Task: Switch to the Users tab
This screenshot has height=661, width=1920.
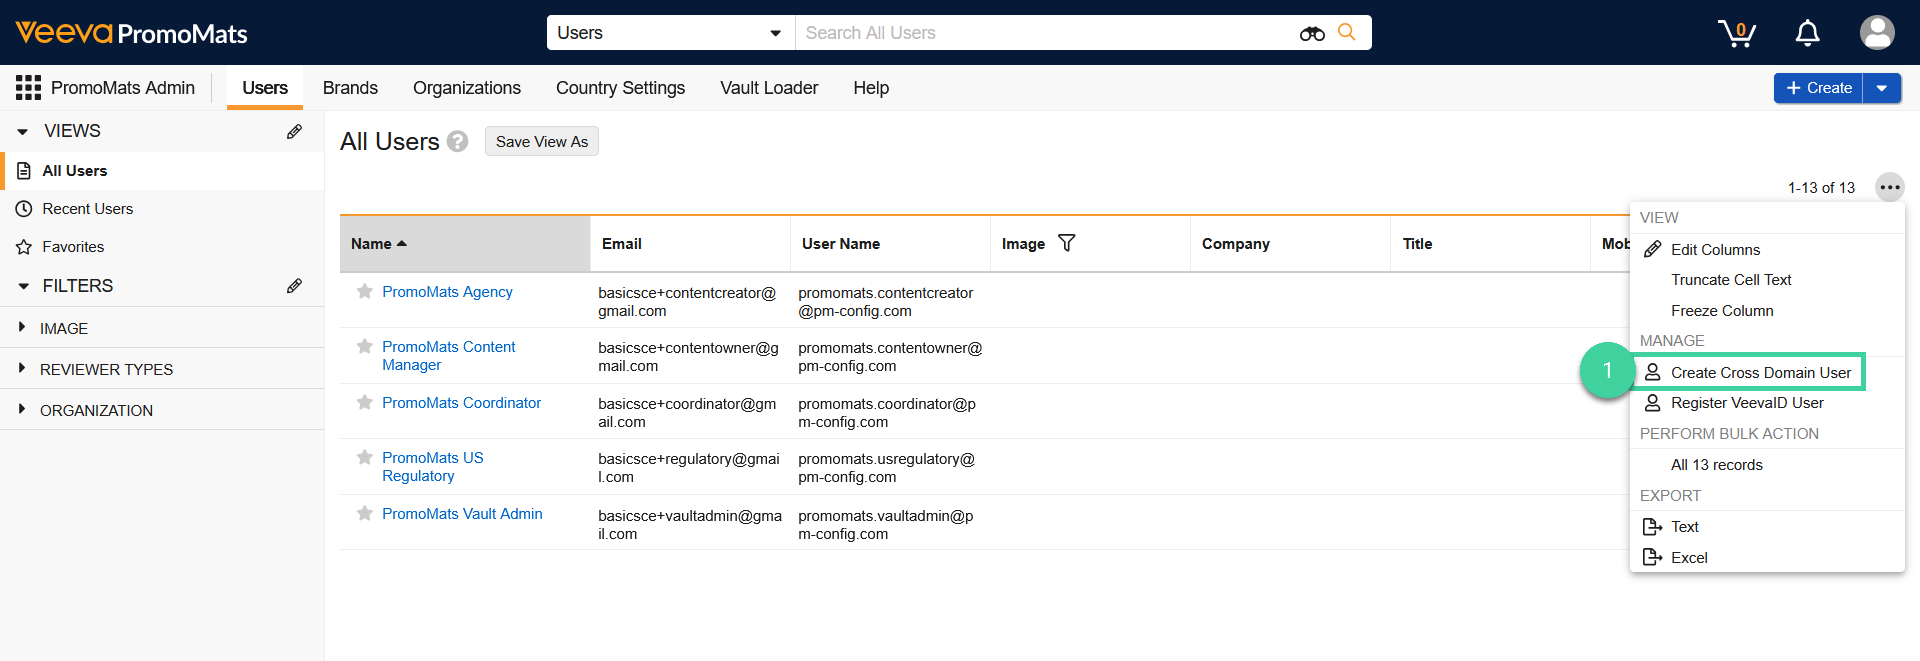Action: pyautogui.click(x=265, y=88)
